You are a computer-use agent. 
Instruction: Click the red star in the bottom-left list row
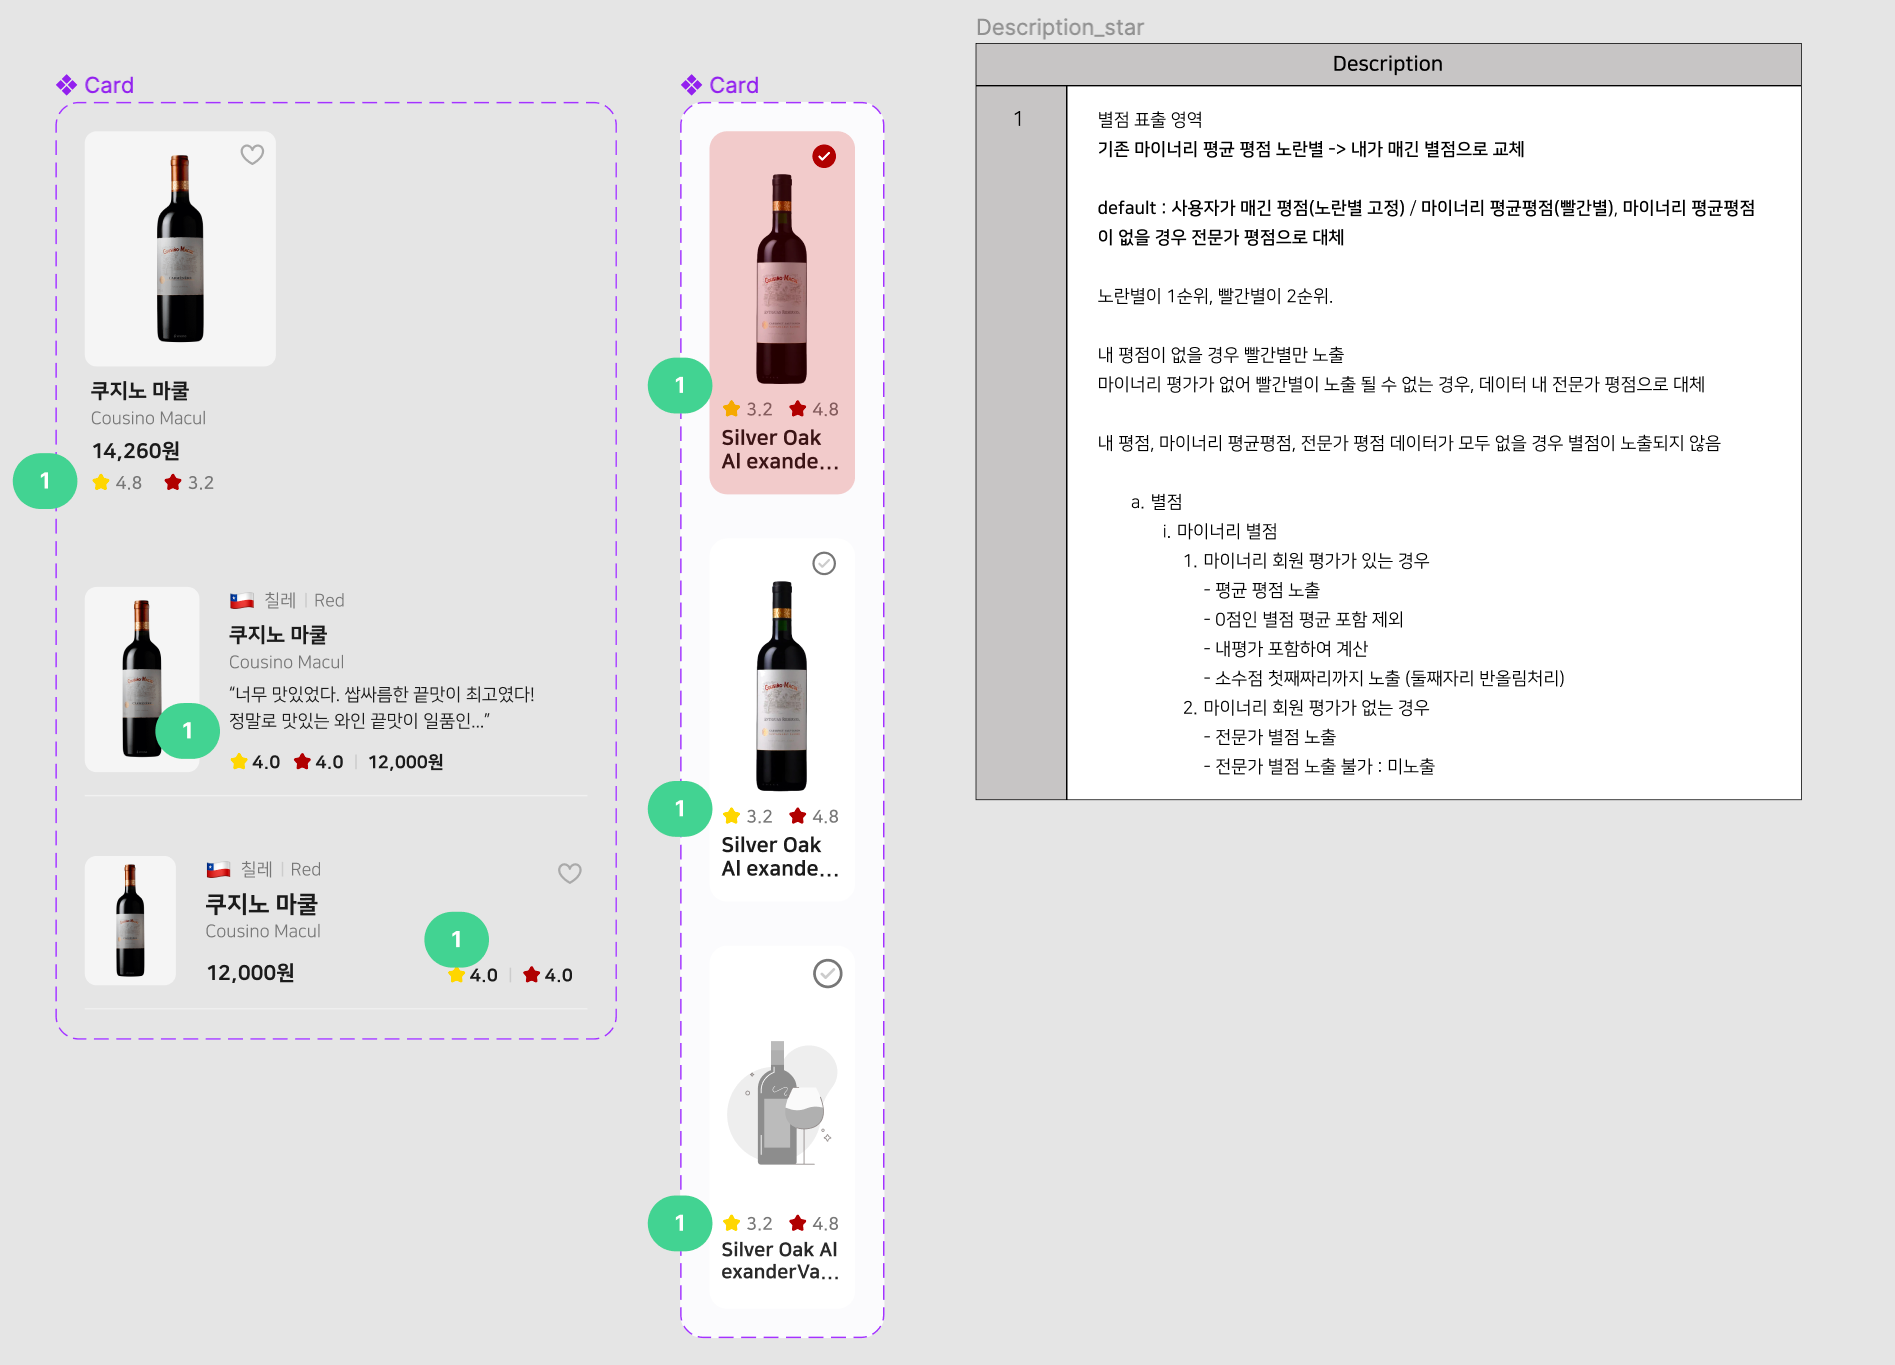coord(532,974)
